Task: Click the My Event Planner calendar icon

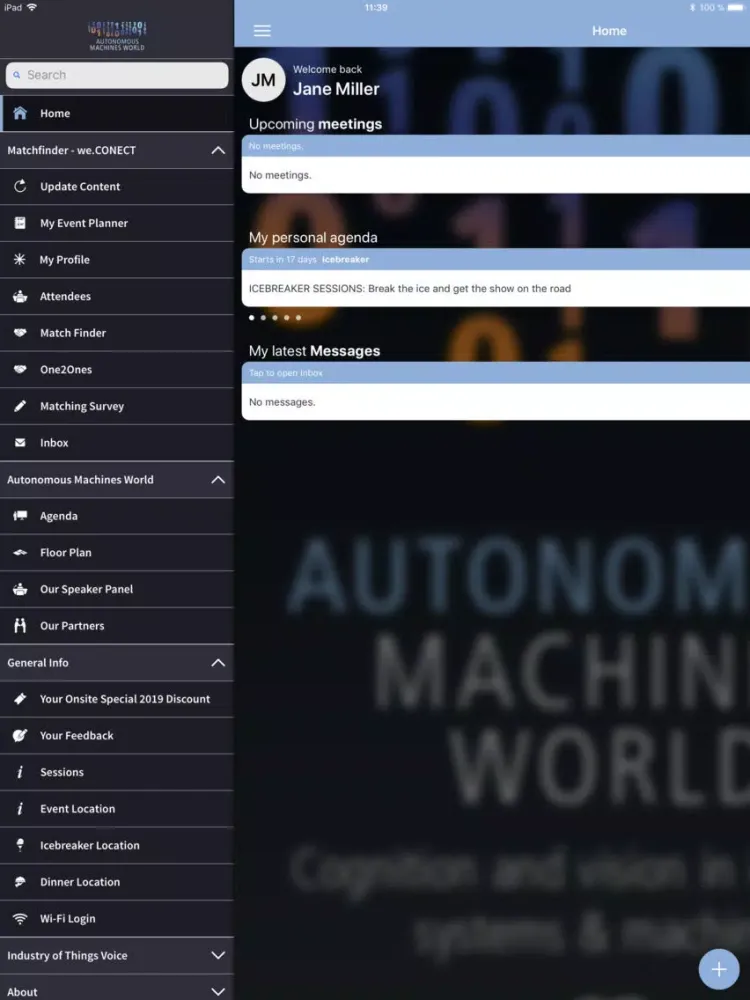Action: 20,223
